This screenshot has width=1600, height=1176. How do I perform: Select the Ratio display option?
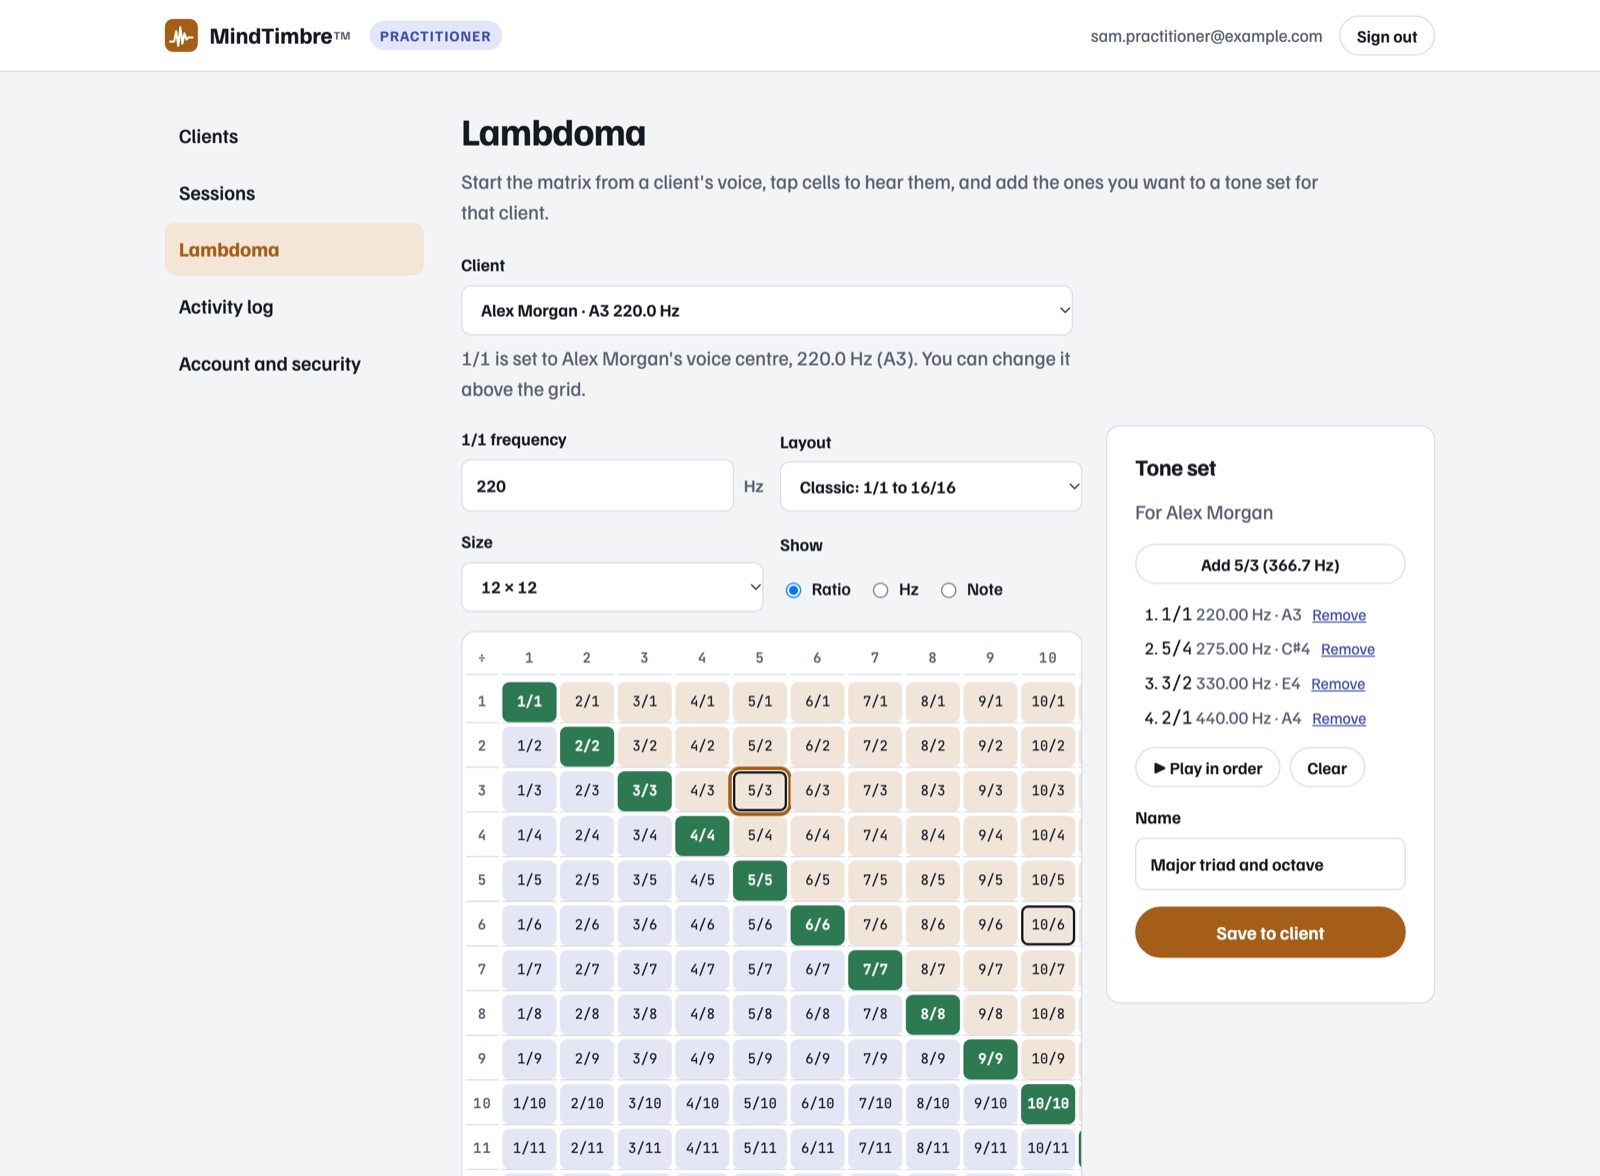(794, 590)
